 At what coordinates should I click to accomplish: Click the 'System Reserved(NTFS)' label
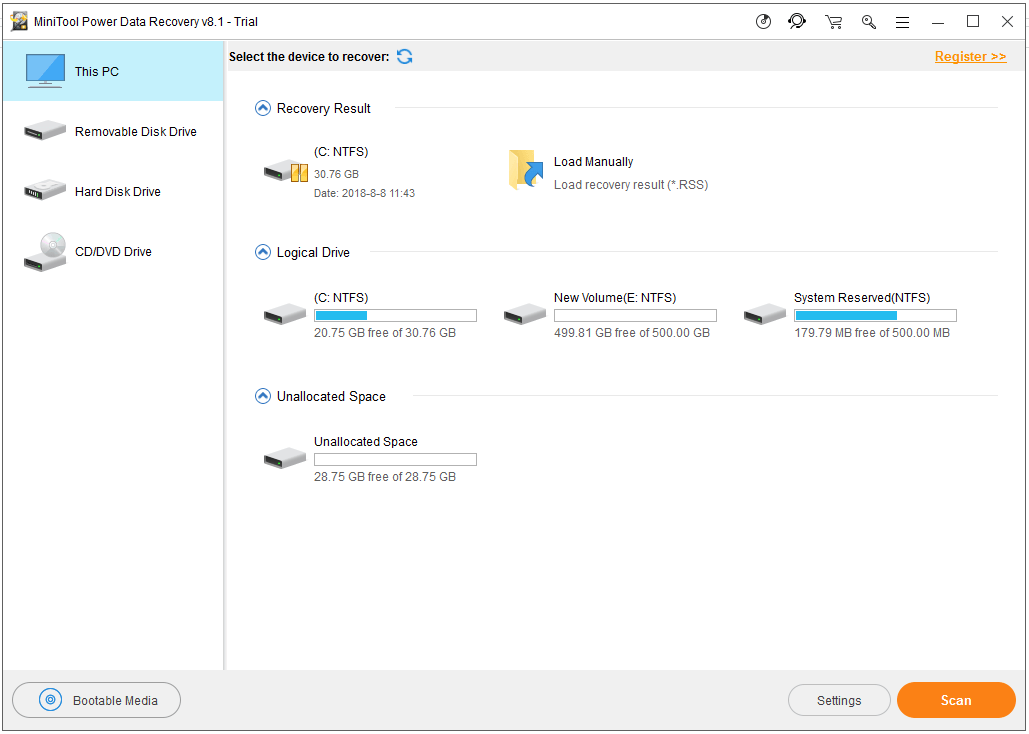(x=862, y=297)
